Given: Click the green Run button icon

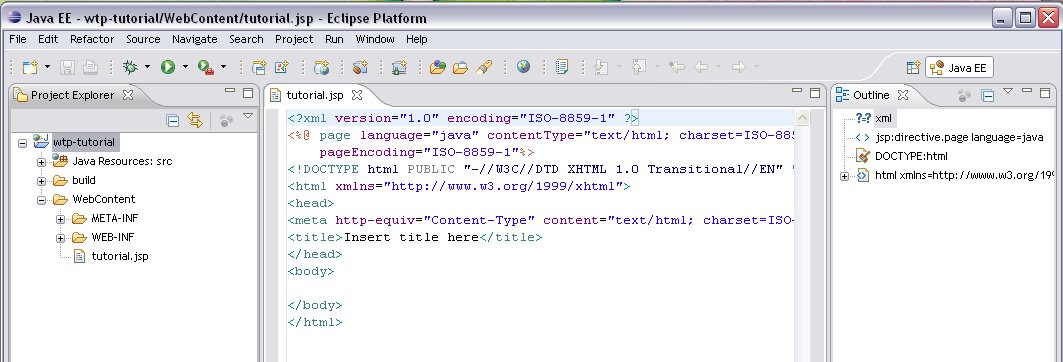Looking at the screenshot, I should [x=167, y=67].
